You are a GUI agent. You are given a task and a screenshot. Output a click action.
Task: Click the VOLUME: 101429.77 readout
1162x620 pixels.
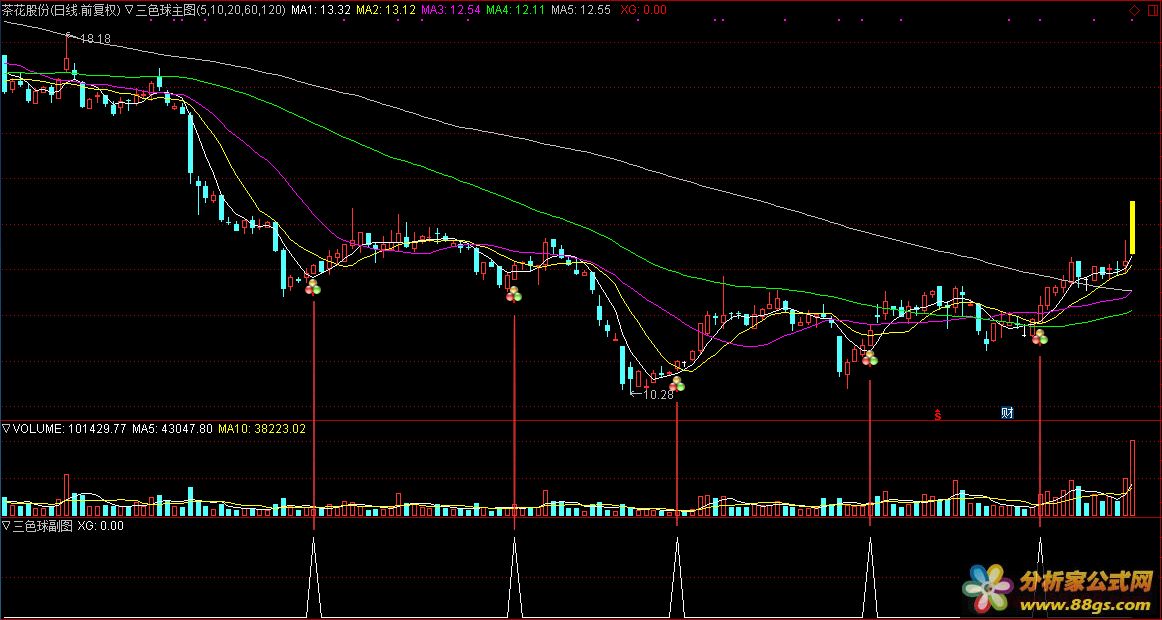click(x=70, y=428)
